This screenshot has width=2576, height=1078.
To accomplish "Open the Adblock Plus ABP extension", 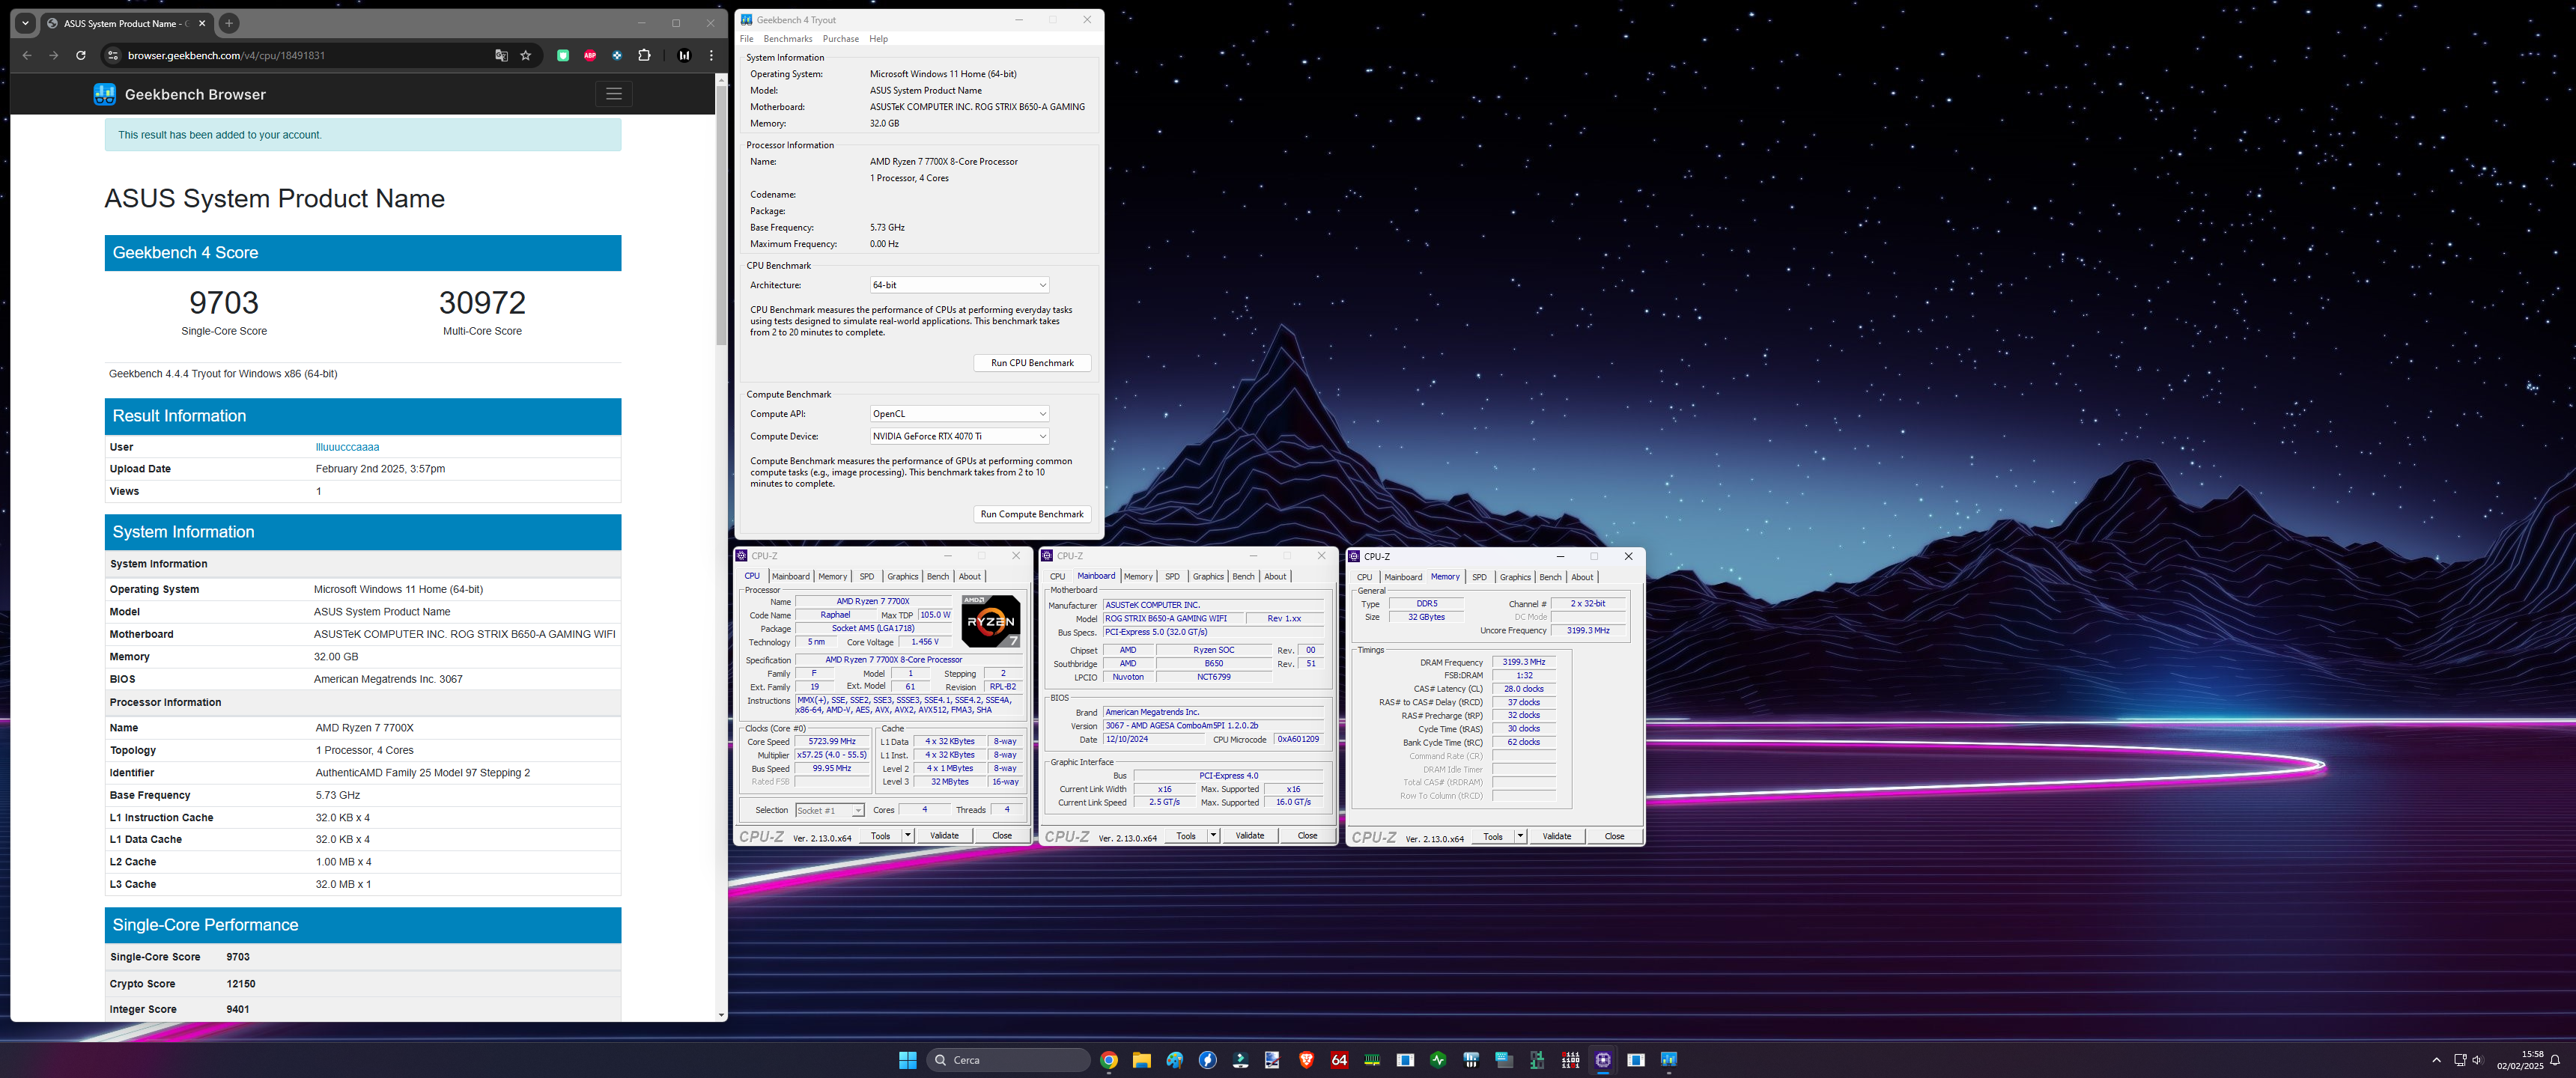I will click(590, 55).
